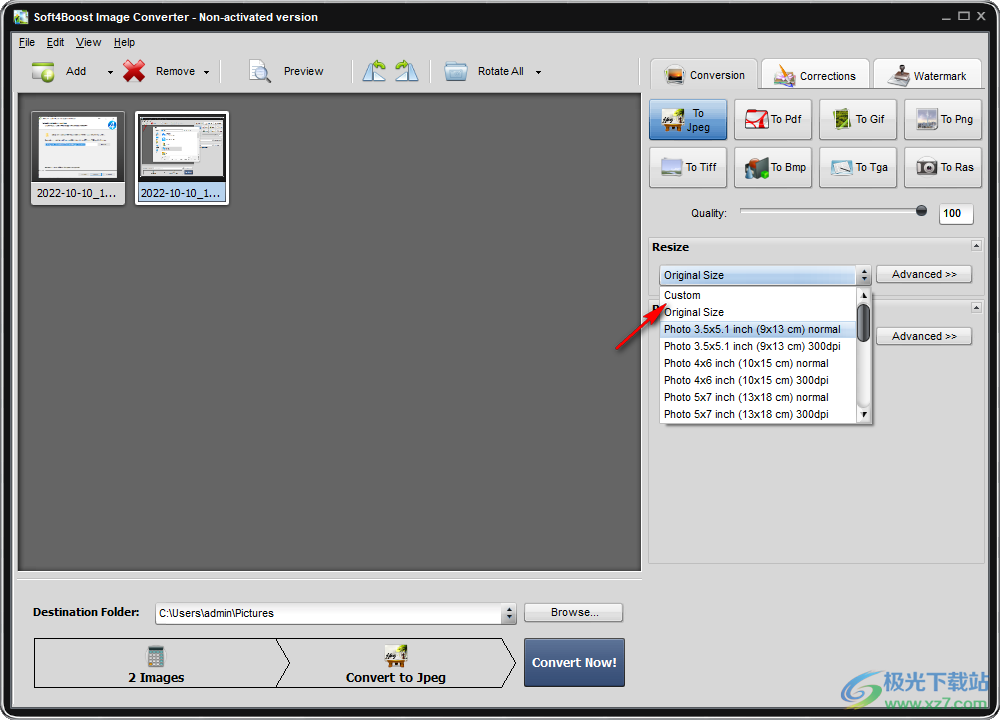Switch to the Watermark tab
Viewport: 1000px width, 720px height.
[928, 76]
